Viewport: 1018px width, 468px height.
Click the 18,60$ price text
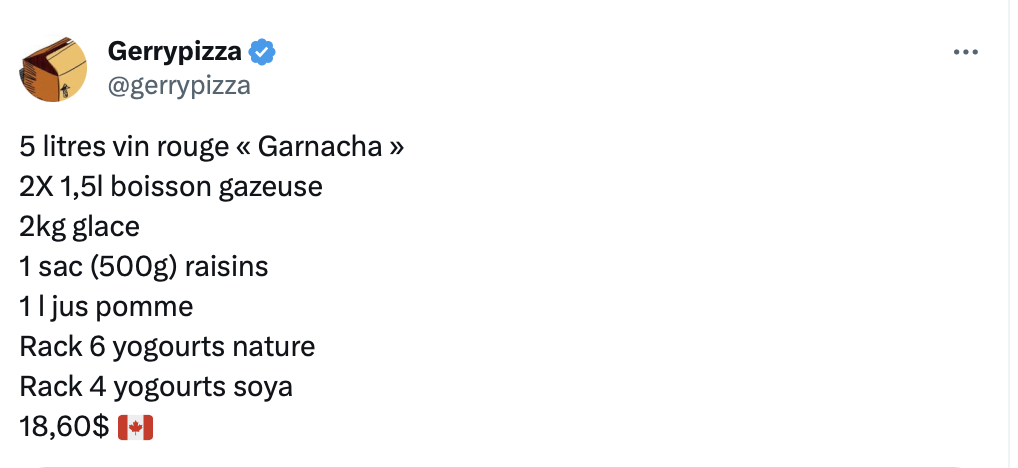pyautogui.click(x=65, y=428)
